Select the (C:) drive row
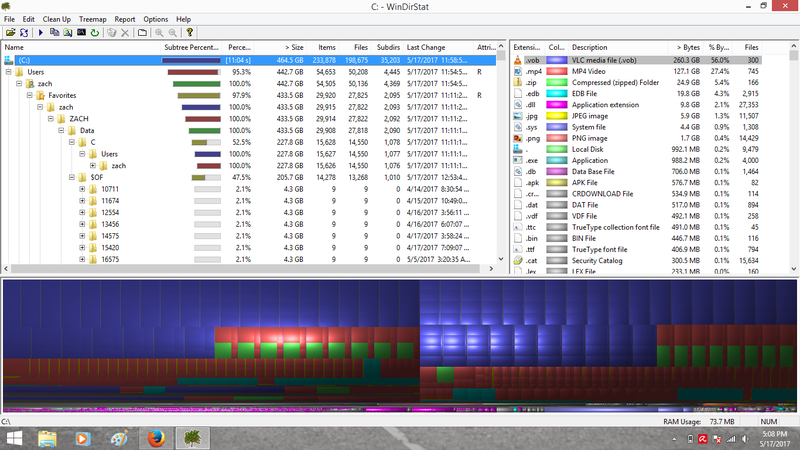This screenshot has width=800, height=450. pos(249,60)
